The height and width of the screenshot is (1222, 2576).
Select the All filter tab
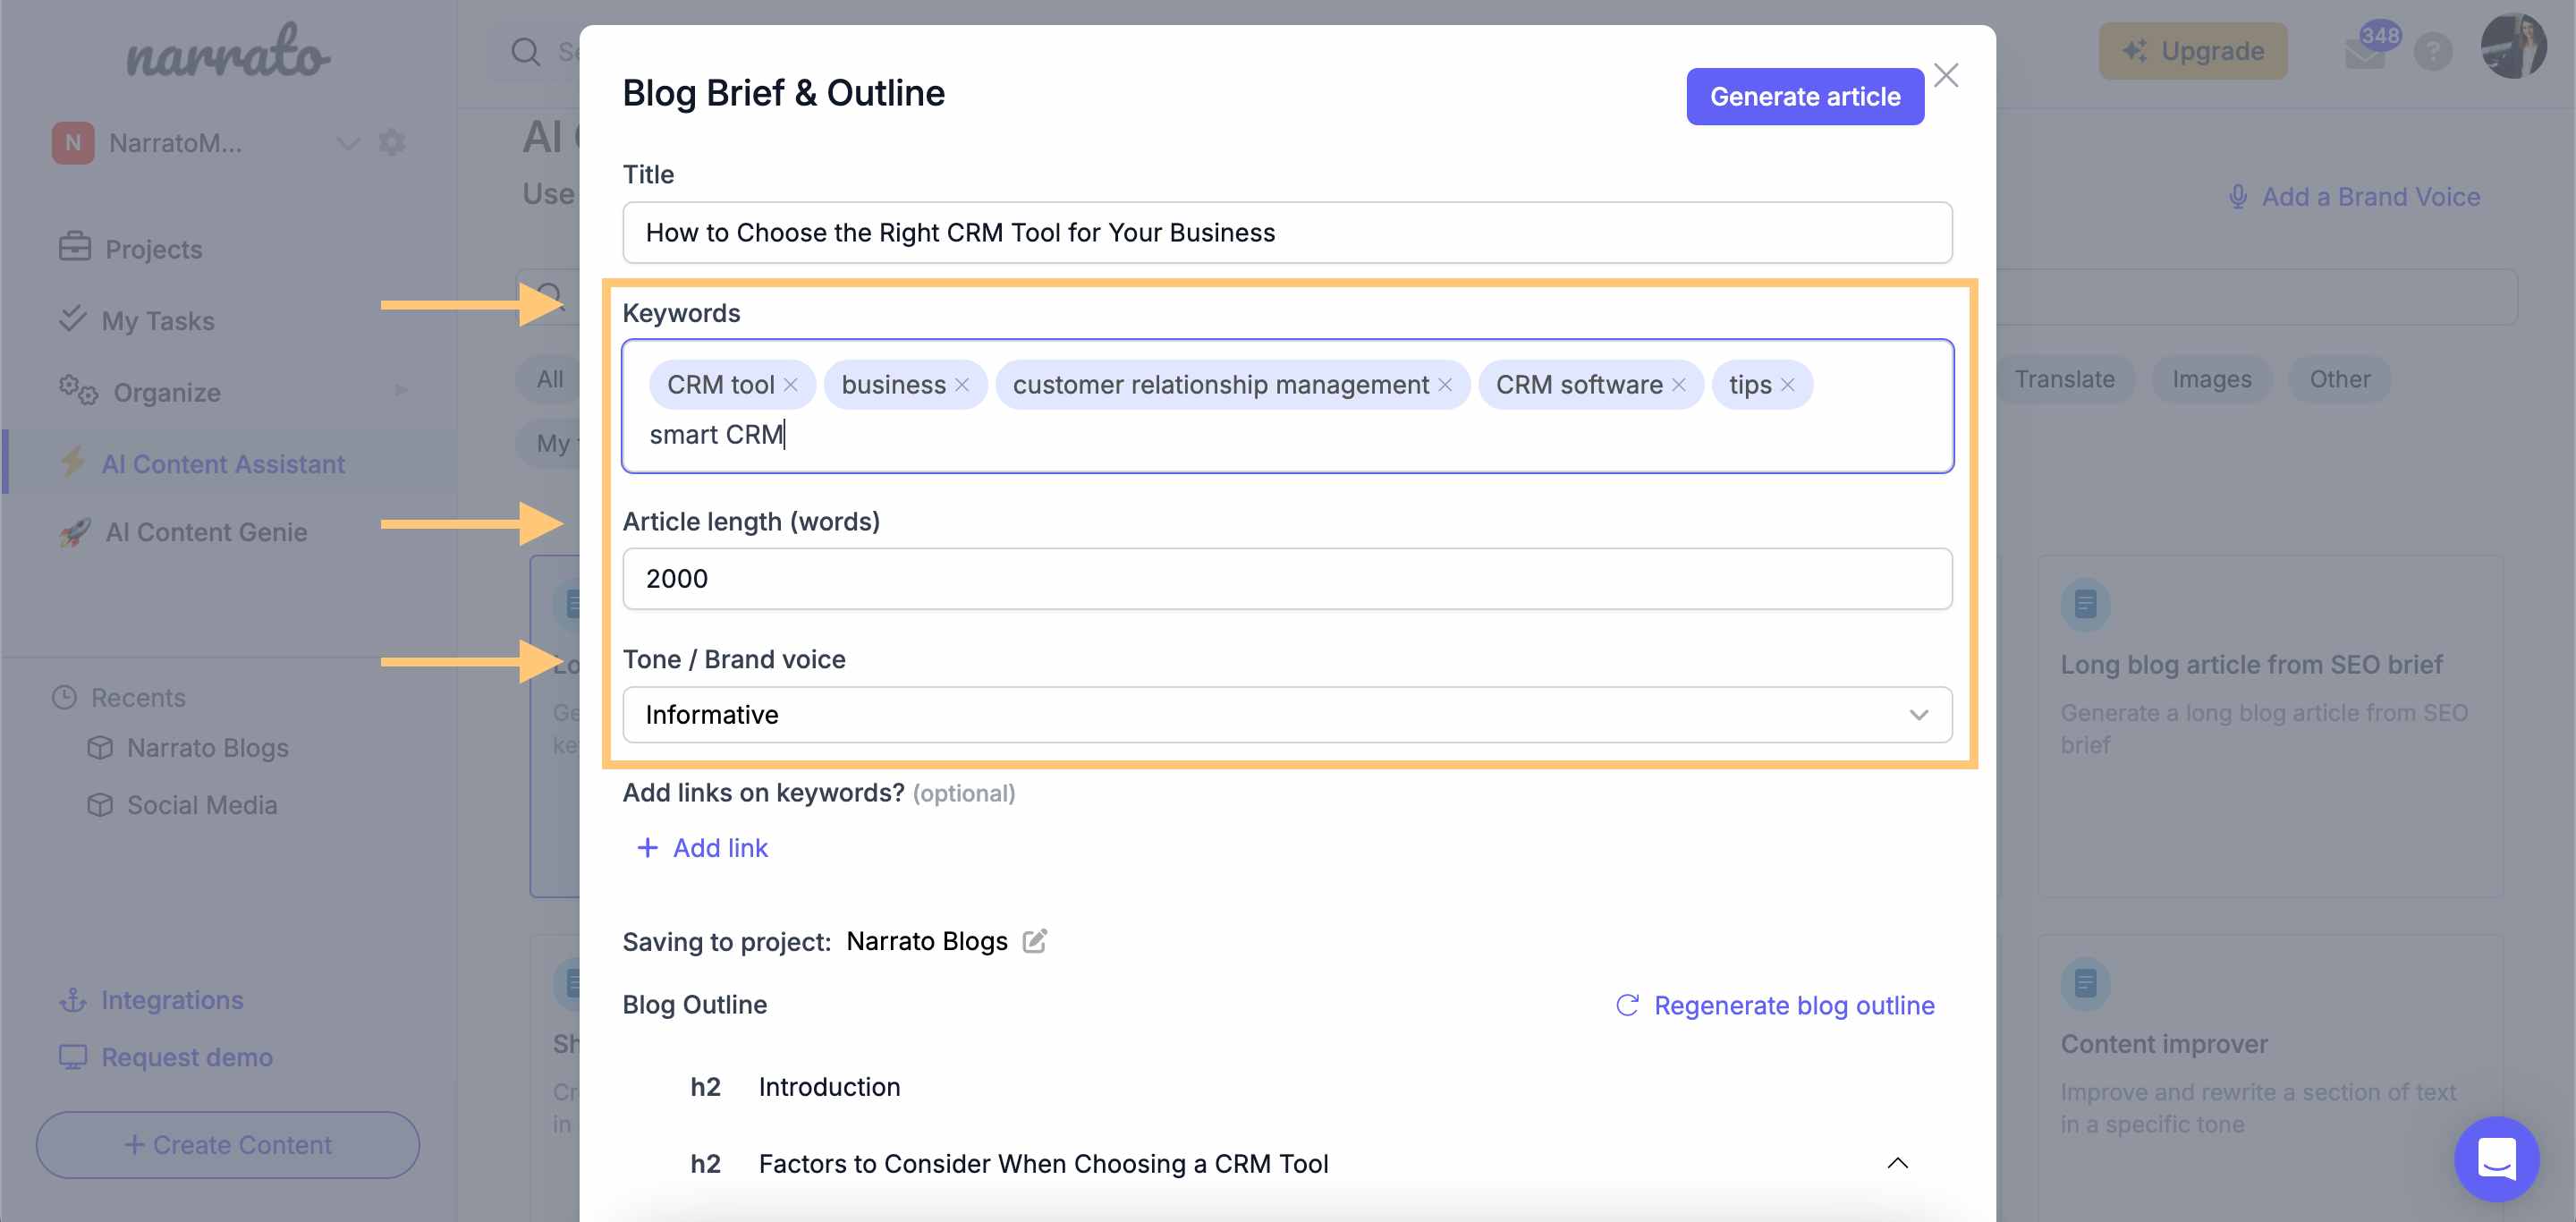click(x=549, y=379)
